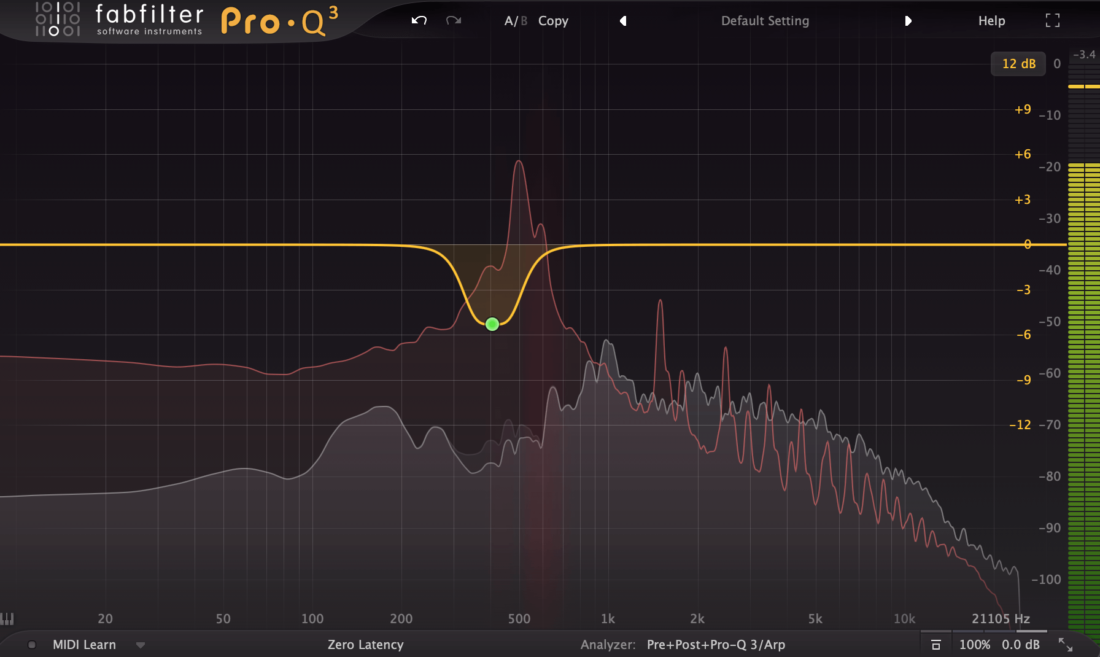The height and width of the screenshot is (657, 1100).
Task: Click the MIDI Learn button
Action: point(84,644)
